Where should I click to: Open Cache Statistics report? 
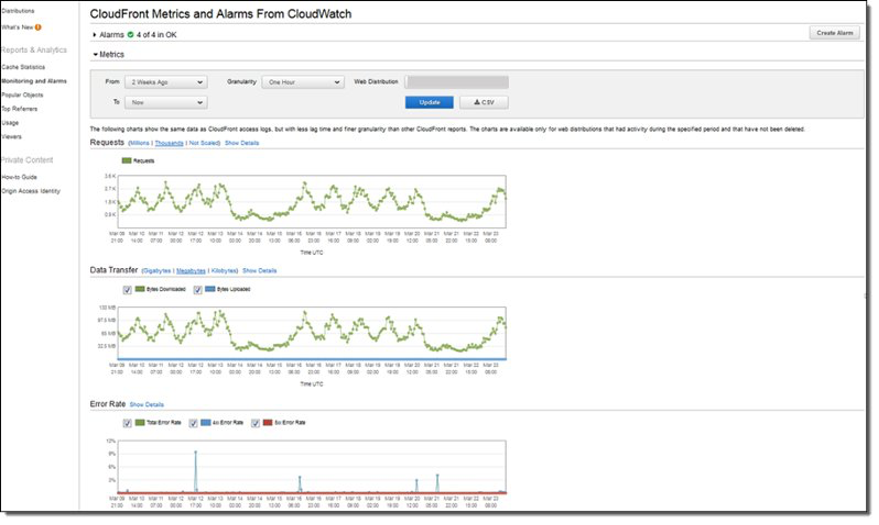pos(23,67)
